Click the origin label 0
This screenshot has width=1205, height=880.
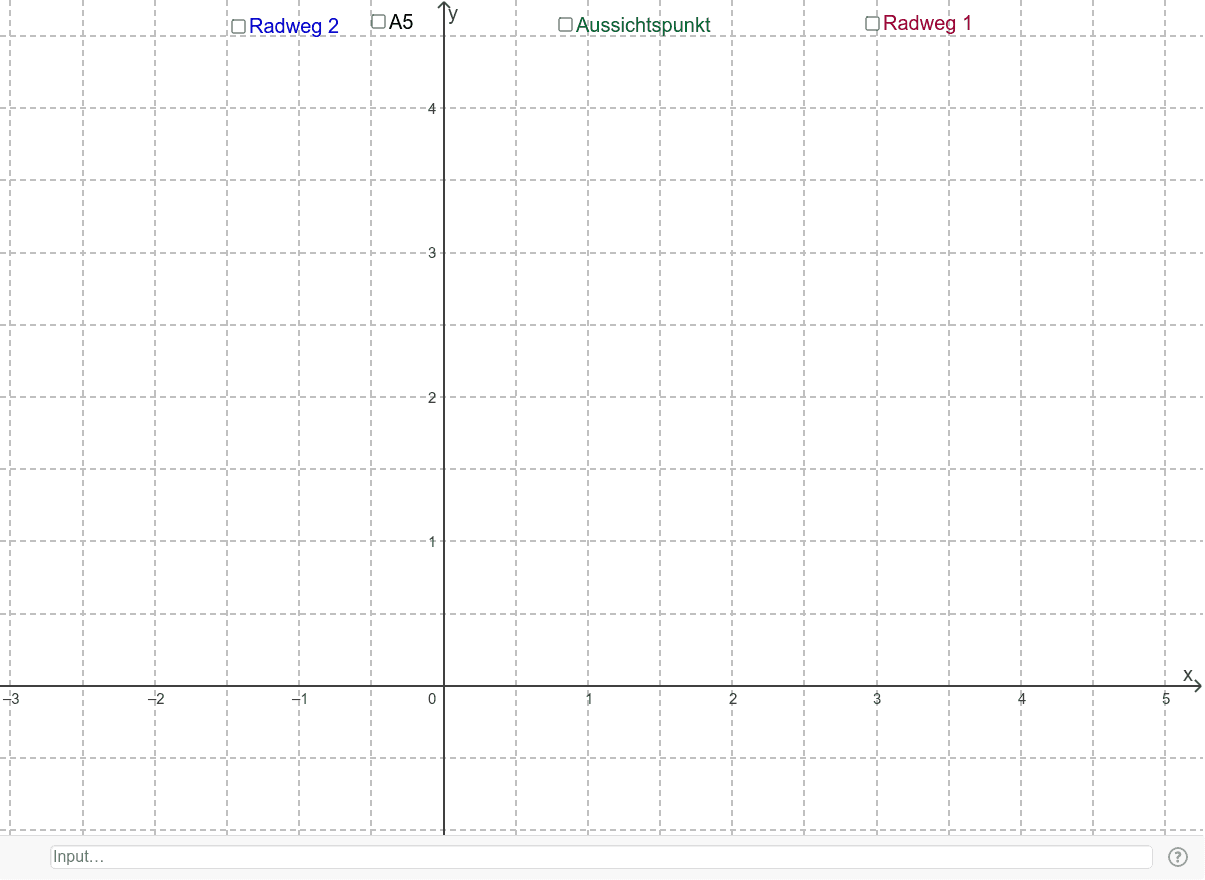tap(432, 699)
